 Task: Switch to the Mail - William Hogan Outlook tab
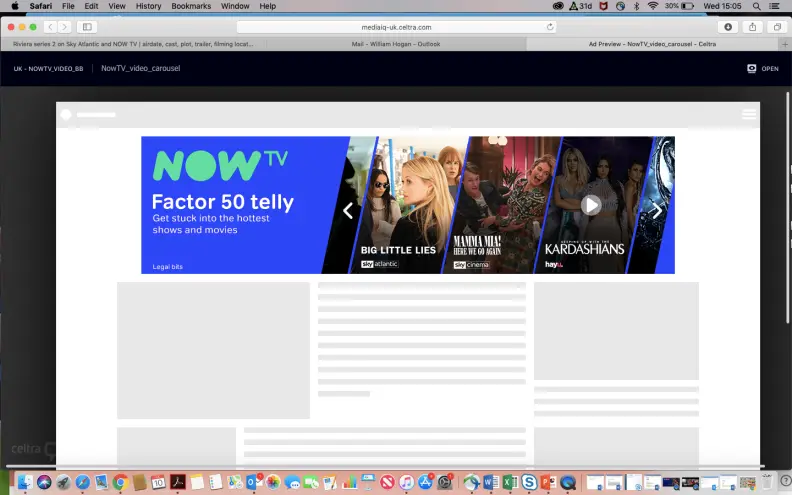(396, 44)
